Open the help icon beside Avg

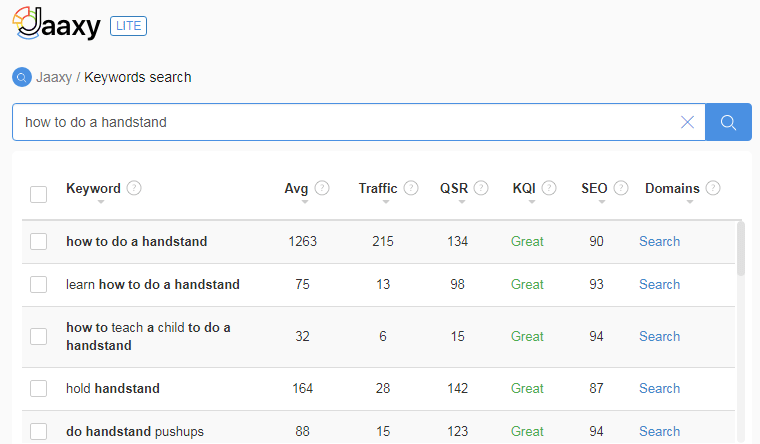322,188
